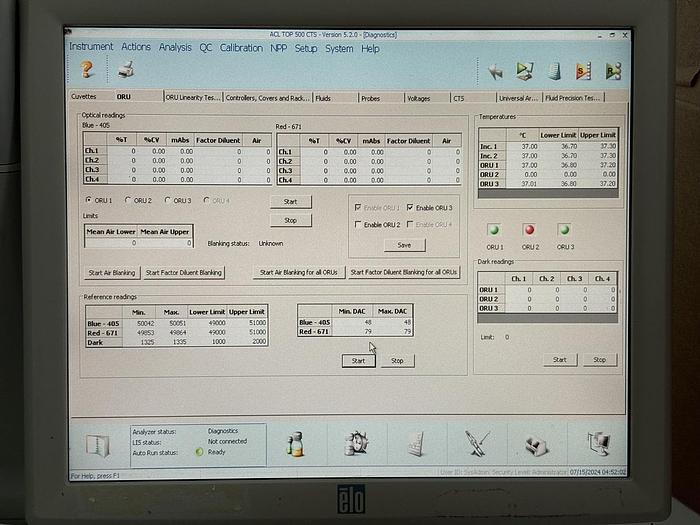
Task: Click the gear maintenance icon in bottom bar
Action: 356,443
